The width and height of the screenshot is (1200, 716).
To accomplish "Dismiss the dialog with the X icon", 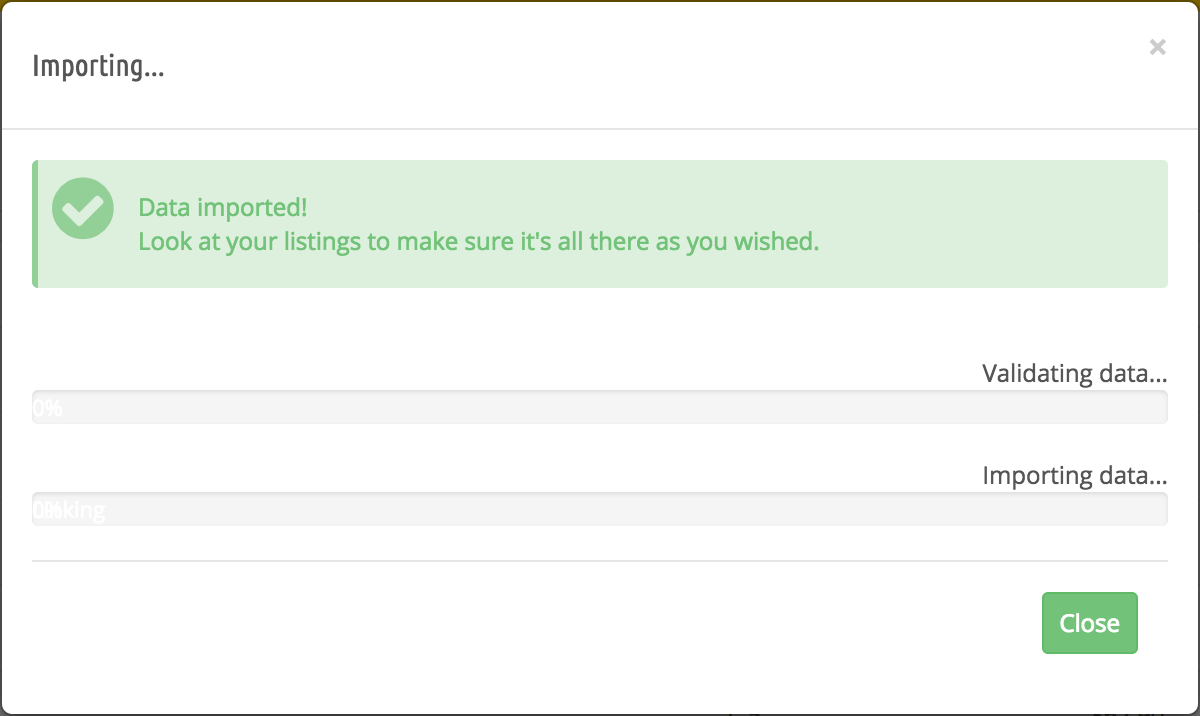I will pos(1157,47).
